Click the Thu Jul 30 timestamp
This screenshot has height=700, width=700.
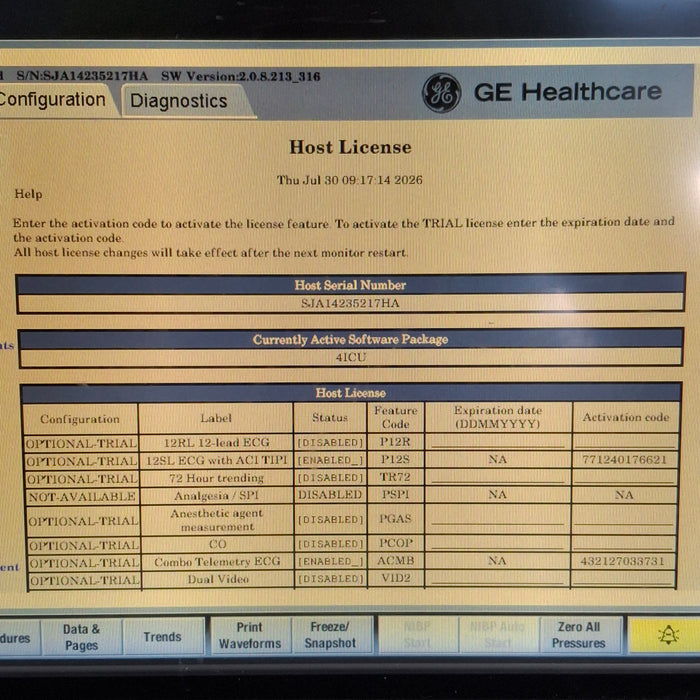[350, 180]
